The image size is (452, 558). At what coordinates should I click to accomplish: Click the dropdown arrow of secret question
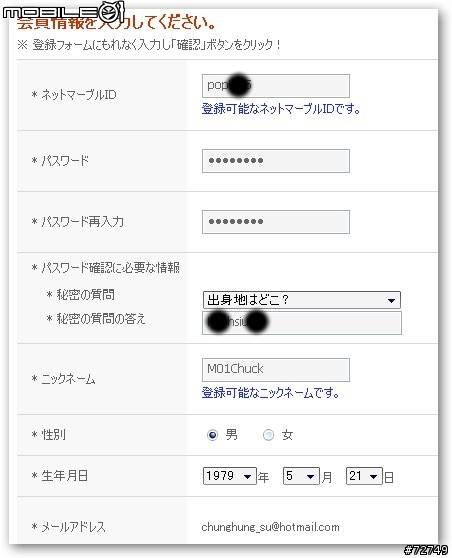(391, 300)
